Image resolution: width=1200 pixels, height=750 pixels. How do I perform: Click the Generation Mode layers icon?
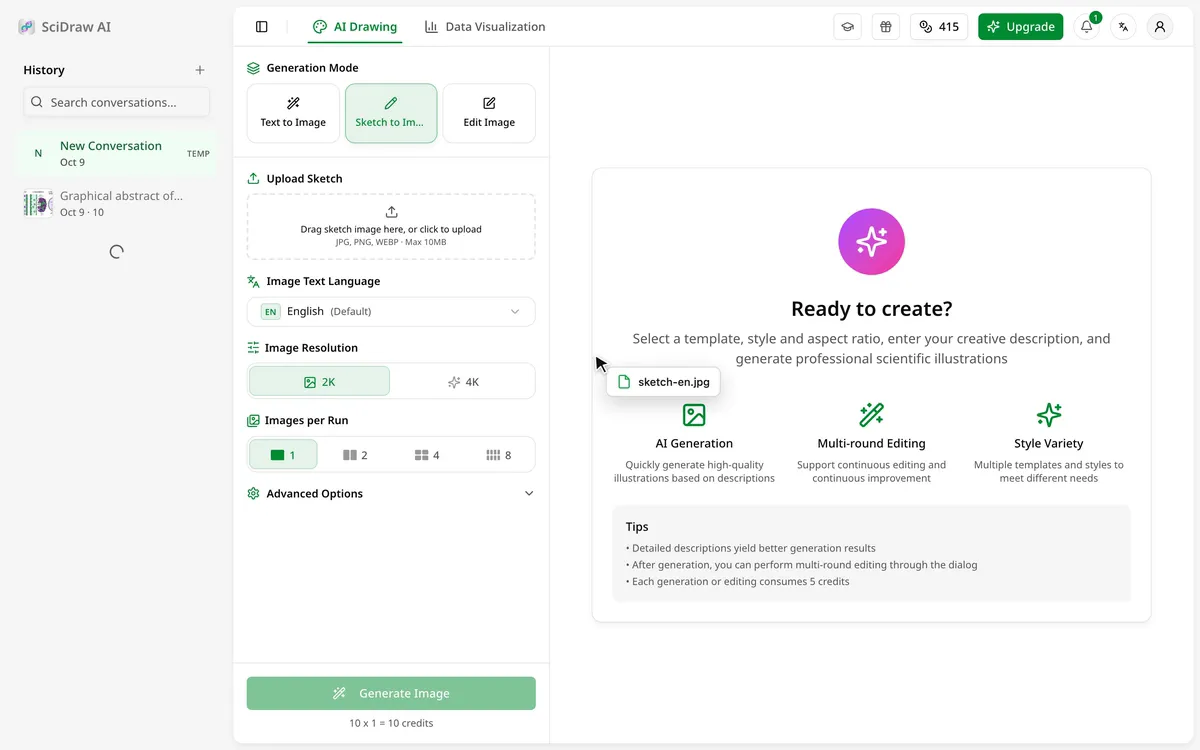pos(254,68)
